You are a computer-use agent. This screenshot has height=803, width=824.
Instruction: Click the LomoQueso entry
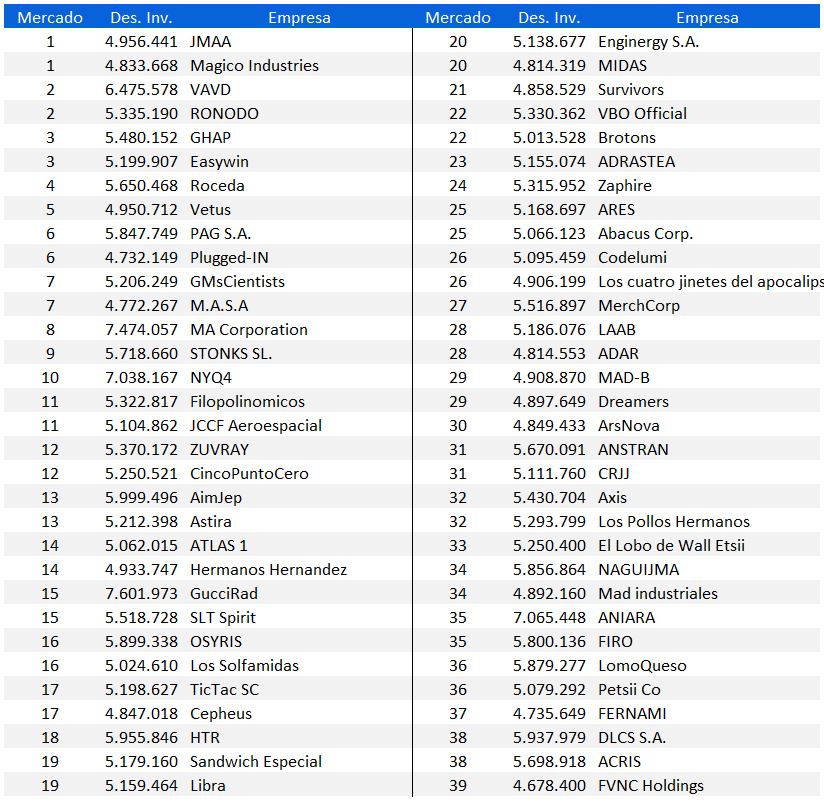[642, 666]
